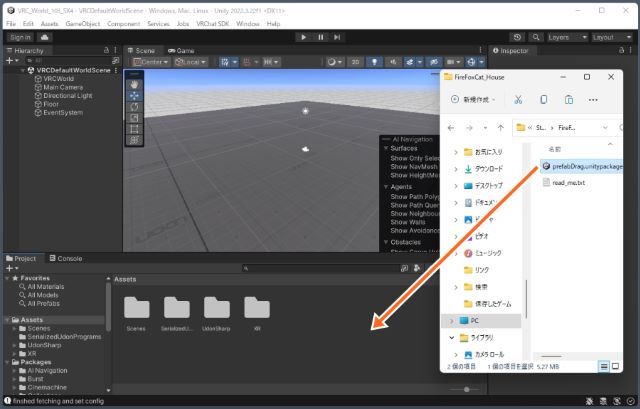Click Explorer back navigation arrow
This screenshot has height=409, width=640.
(x=451, y=128)
